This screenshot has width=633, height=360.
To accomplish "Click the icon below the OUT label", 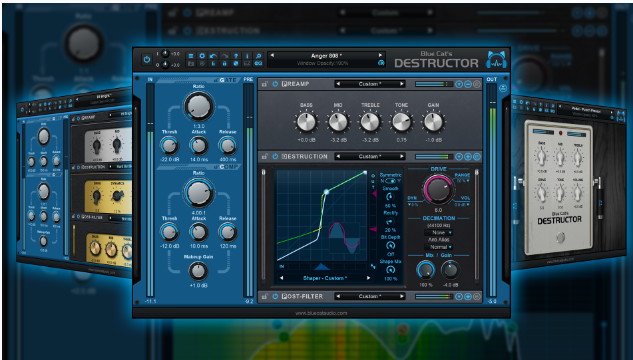I will coord(503,88).
